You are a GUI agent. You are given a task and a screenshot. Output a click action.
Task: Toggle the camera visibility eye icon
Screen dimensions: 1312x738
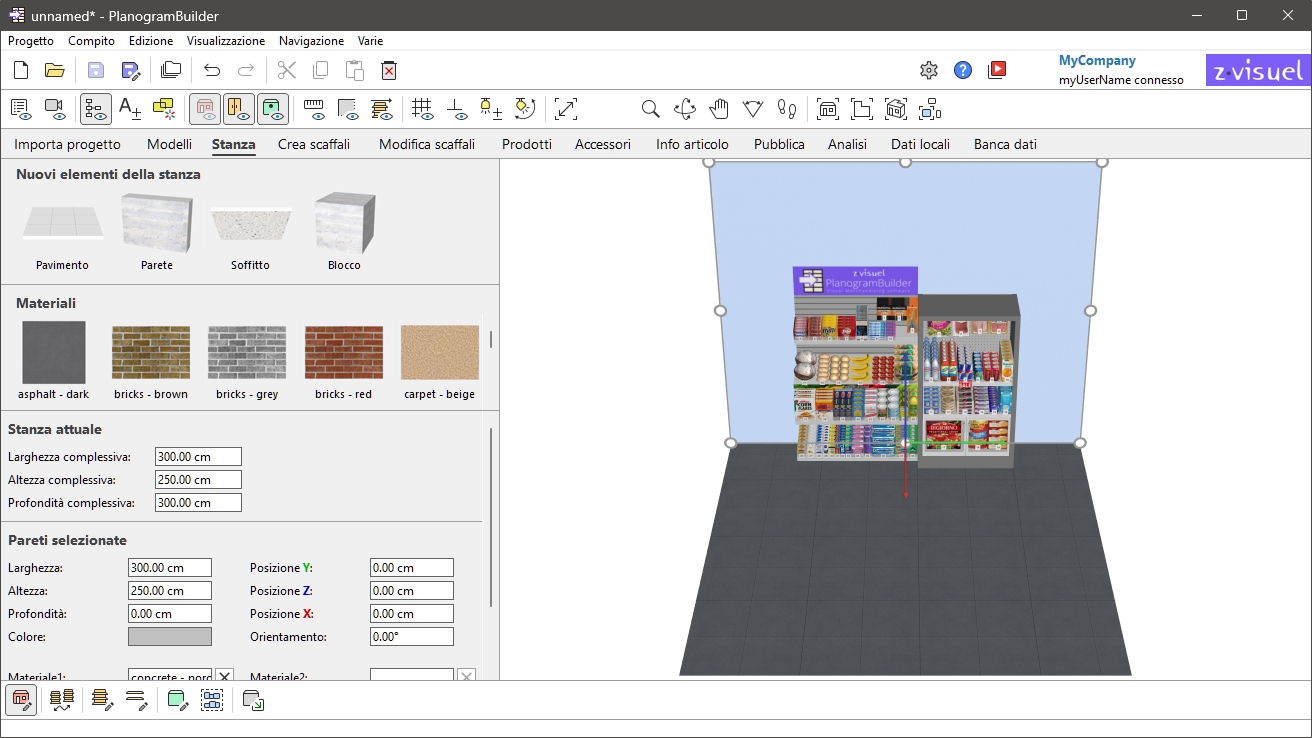[x=55, y=108]
